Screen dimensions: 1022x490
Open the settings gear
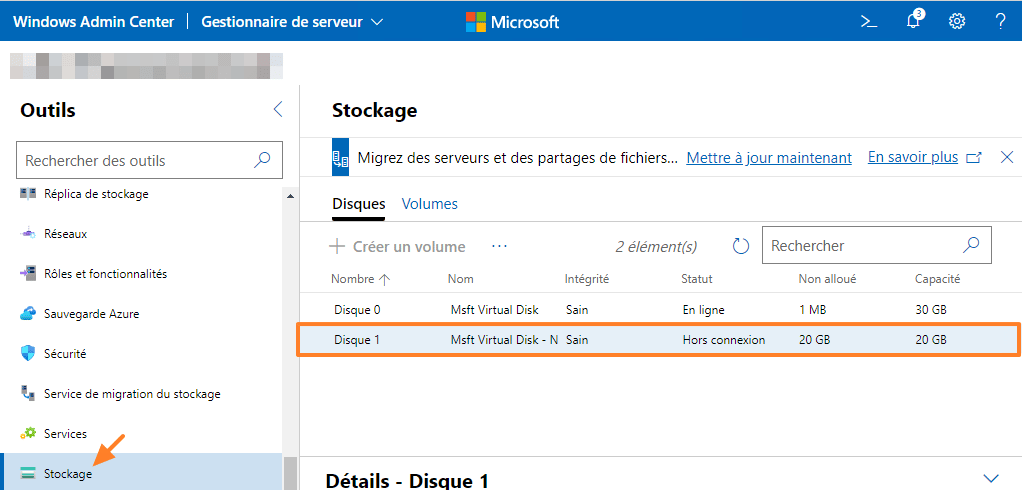coord(957,21)
